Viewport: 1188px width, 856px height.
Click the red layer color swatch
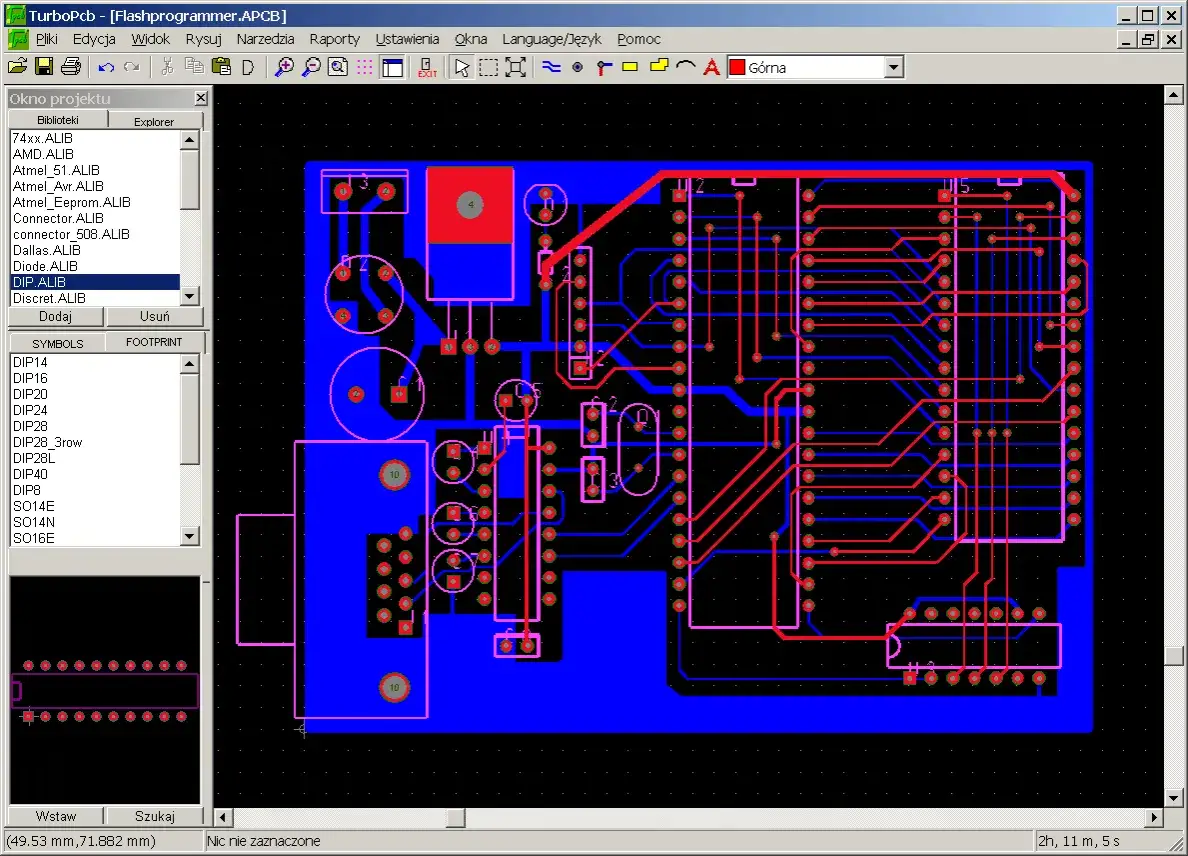[x=740, y=66]
